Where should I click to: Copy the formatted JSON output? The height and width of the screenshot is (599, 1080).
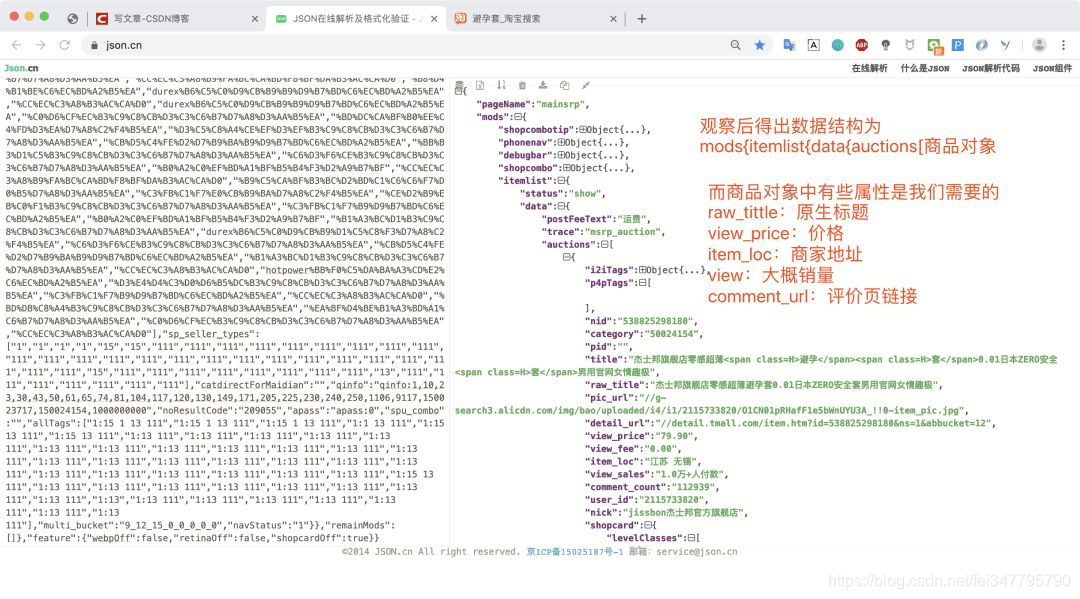[x=565, y=85]
